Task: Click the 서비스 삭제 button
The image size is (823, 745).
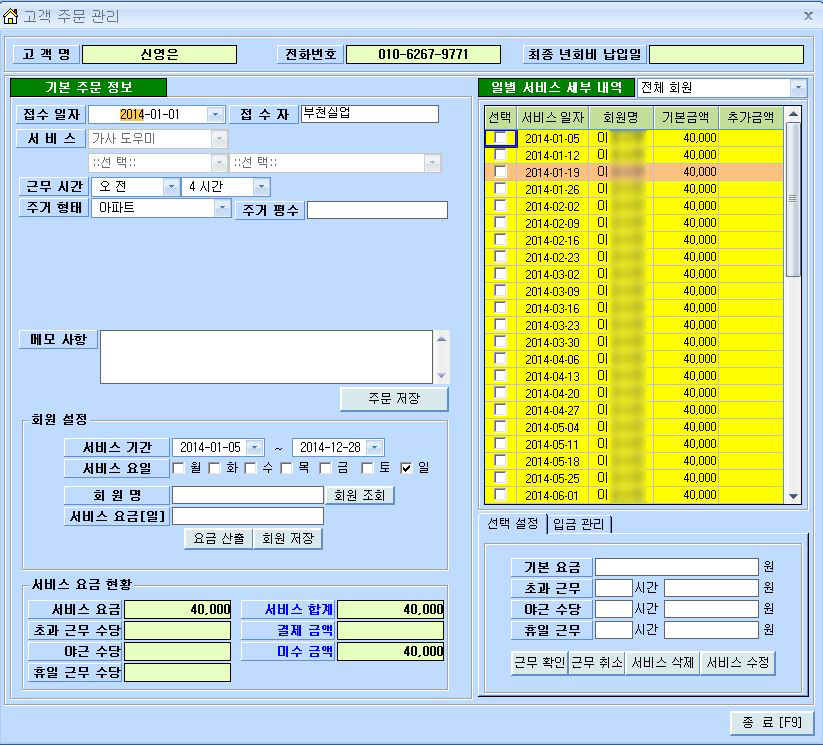Action: 662,663
